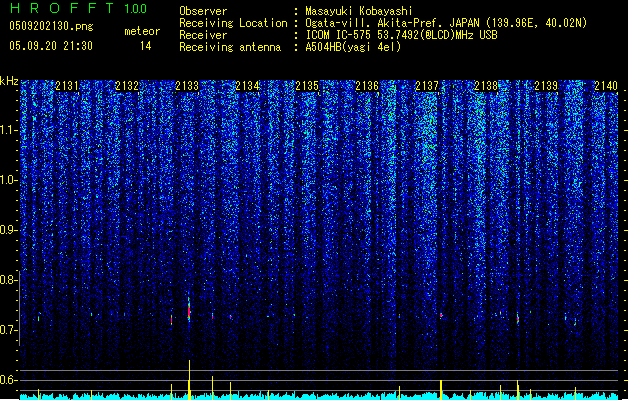Click the Receiver field label

tap(203, 35)
